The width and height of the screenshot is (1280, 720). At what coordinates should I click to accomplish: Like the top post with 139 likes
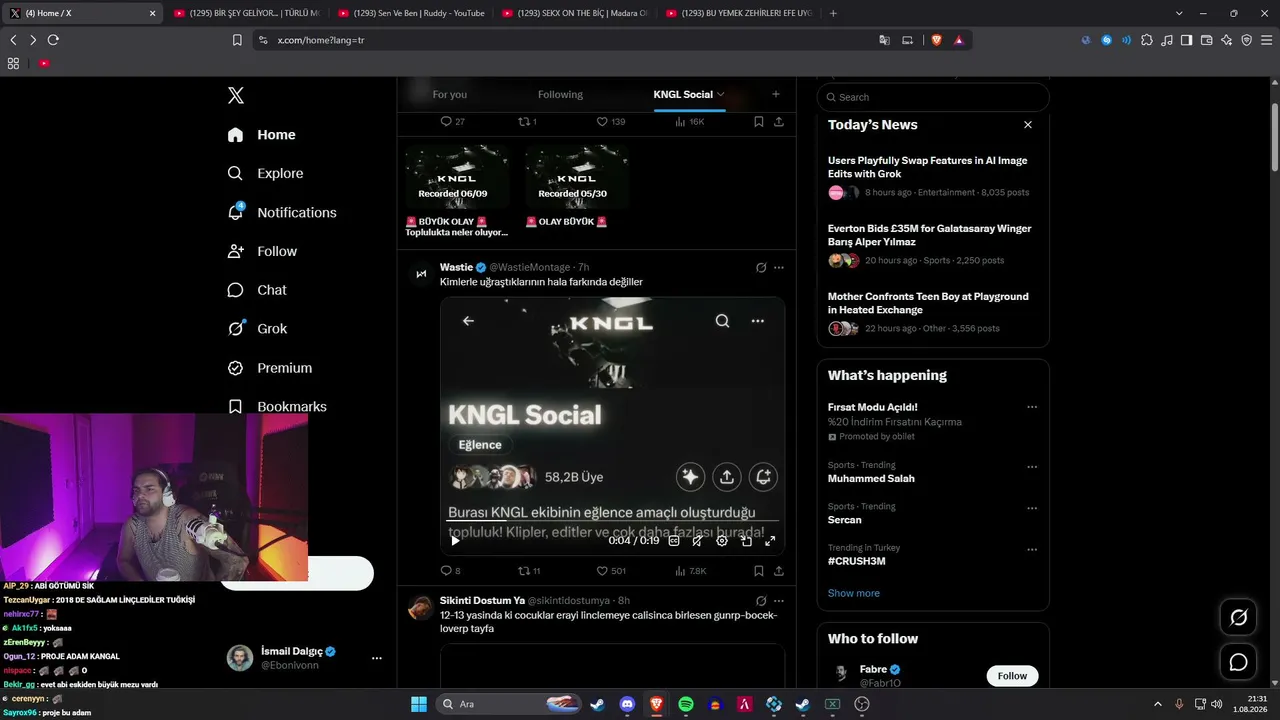(x=610, y=121)
